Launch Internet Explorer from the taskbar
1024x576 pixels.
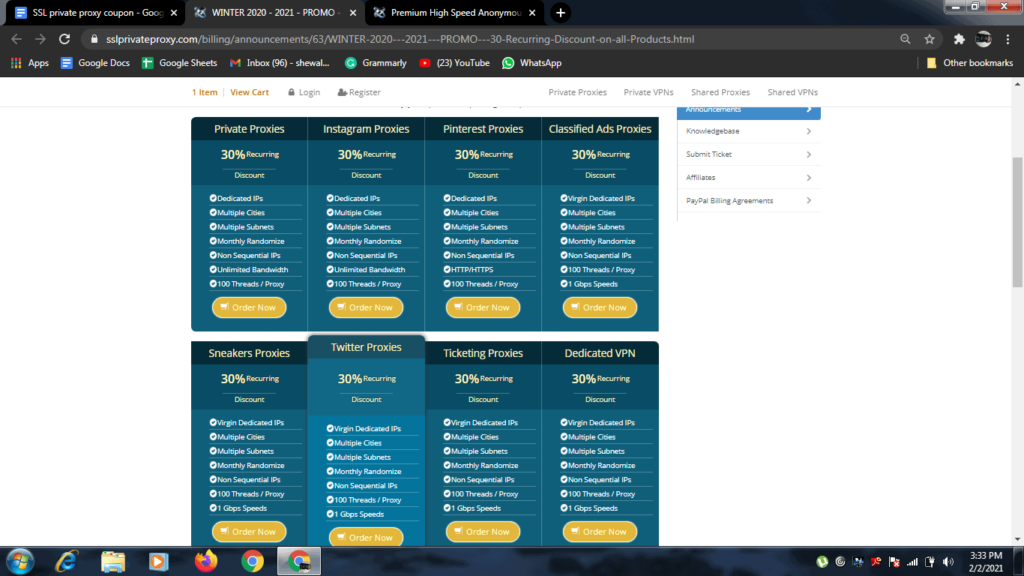[x=67, y=562]
